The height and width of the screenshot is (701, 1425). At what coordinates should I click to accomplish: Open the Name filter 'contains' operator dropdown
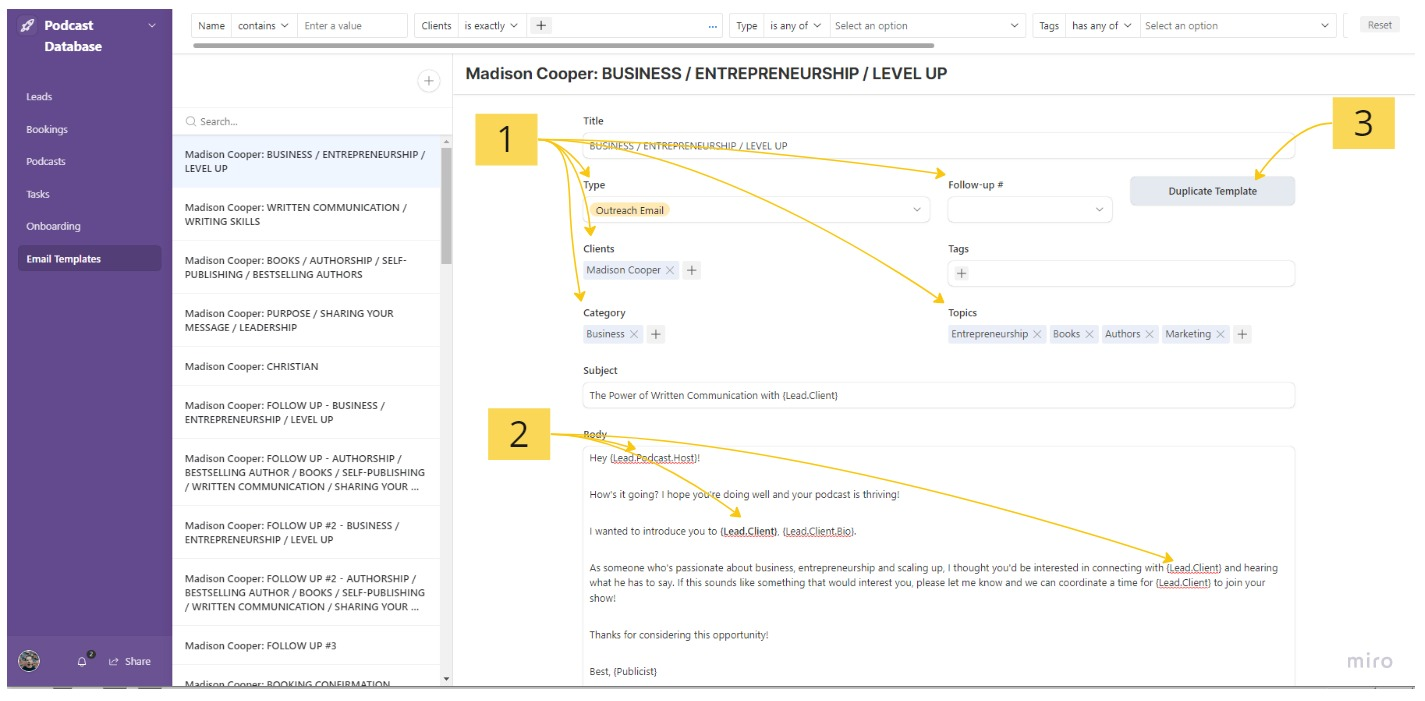(x=263, y=26)
